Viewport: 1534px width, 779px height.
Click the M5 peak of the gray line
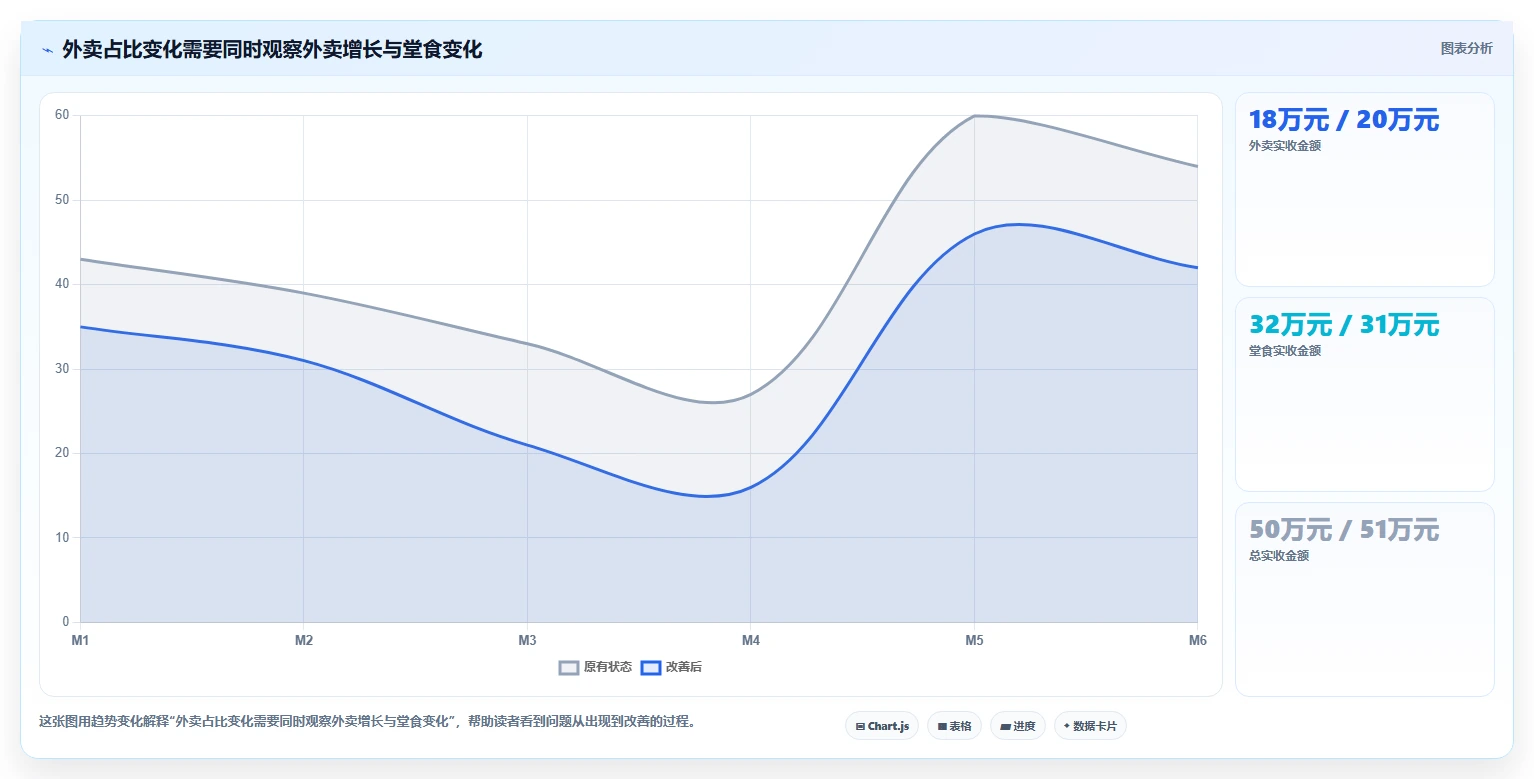click(x=974, y=116)
